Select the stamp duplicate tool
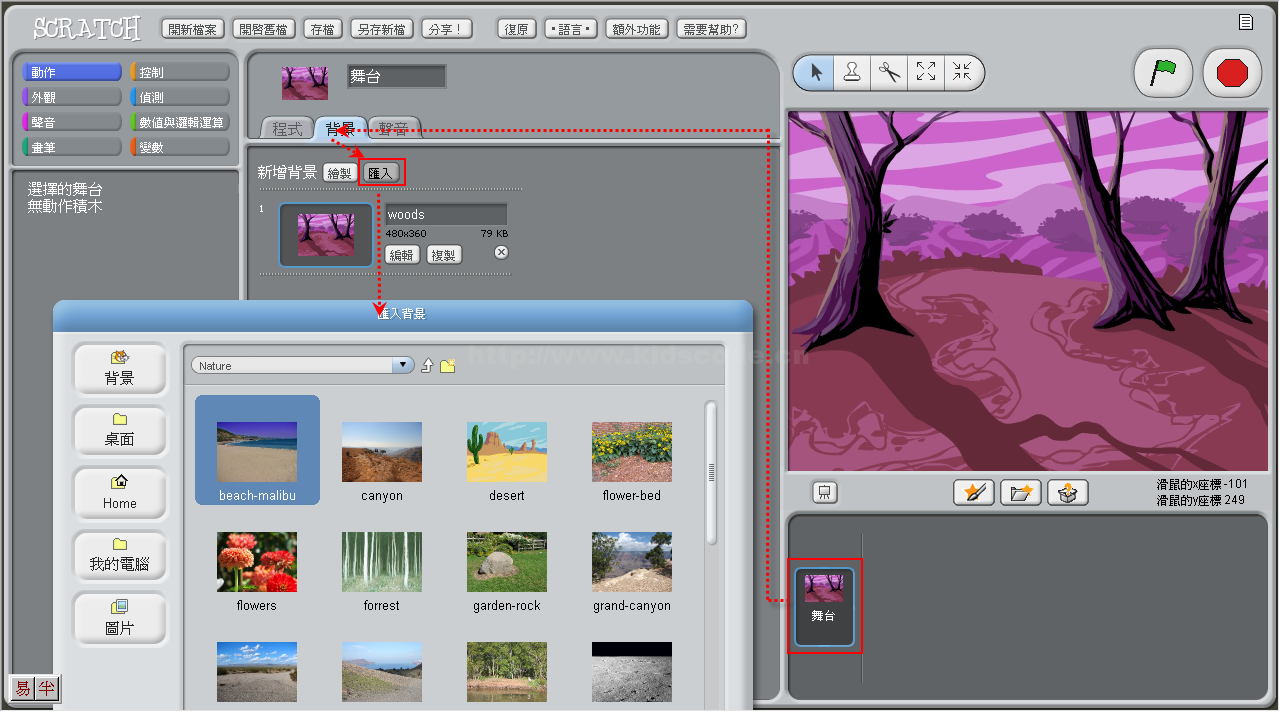The width and height of the screenshot is (1280, 712). pos(852,73)
